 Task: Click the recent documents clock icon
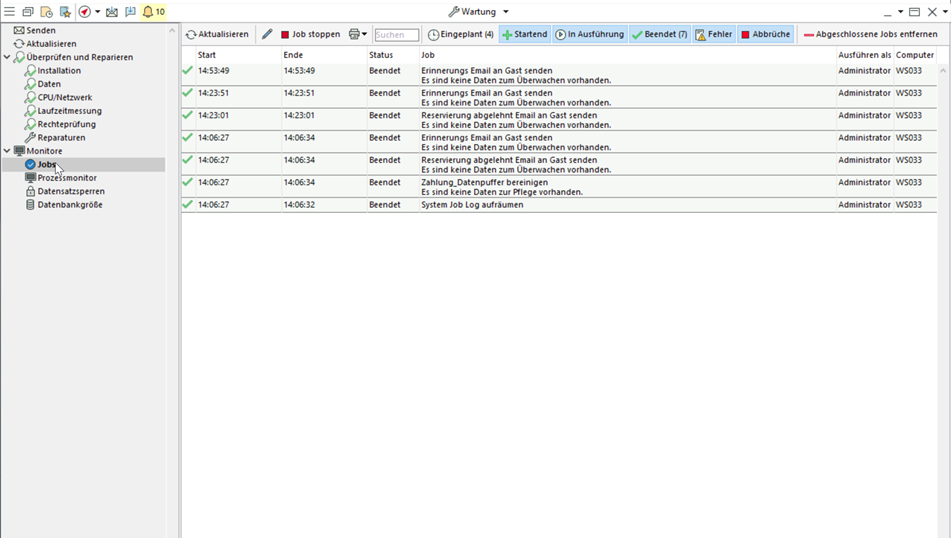46,12
